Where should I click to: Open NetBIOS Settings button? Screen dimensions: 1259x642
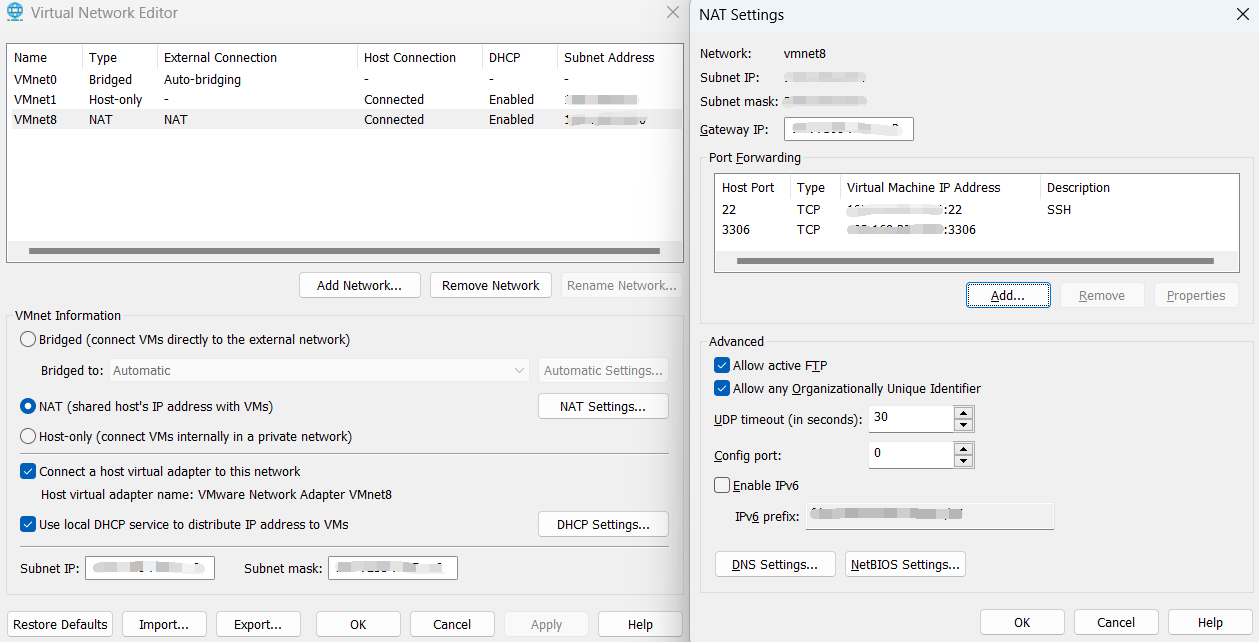(905, 565)
